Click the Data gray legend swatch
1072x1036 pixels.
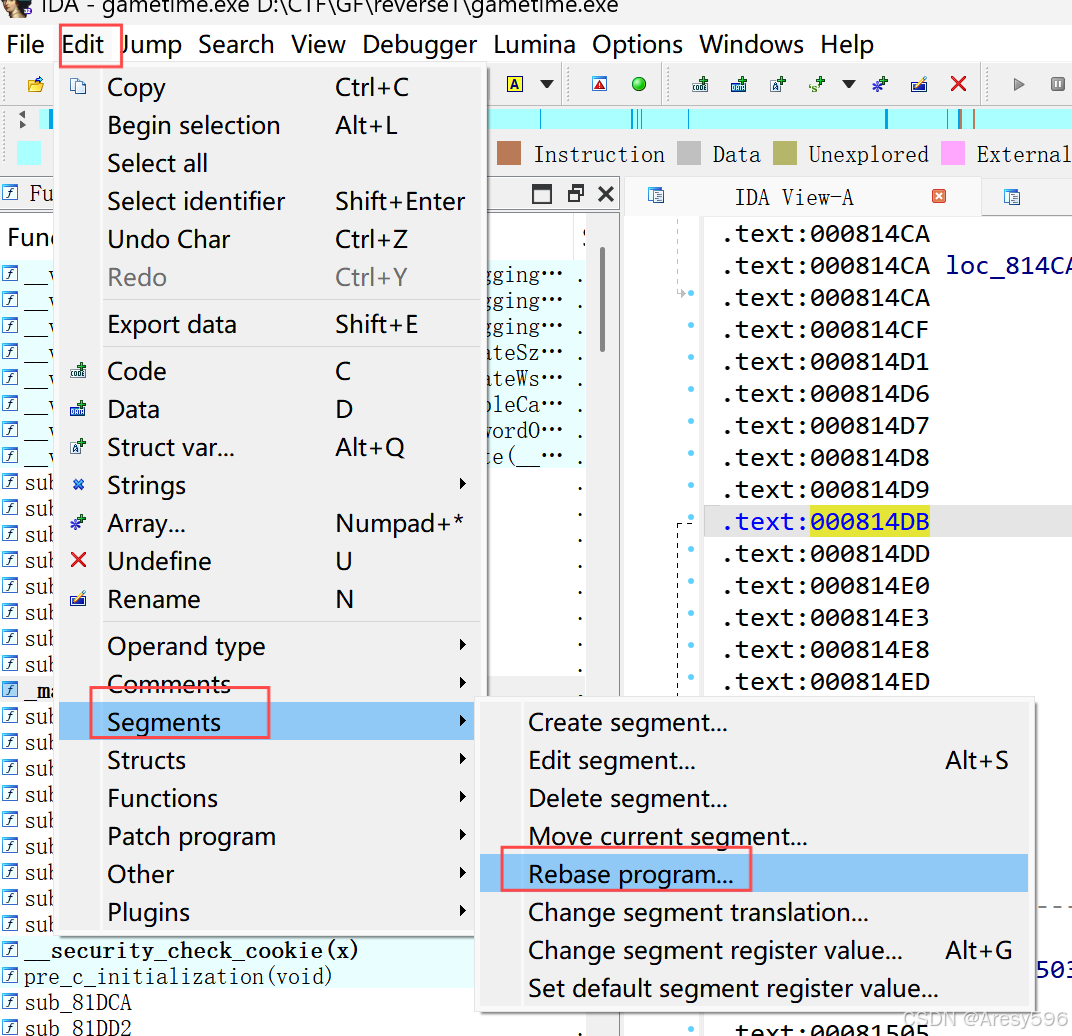click(x=688, y=154)
